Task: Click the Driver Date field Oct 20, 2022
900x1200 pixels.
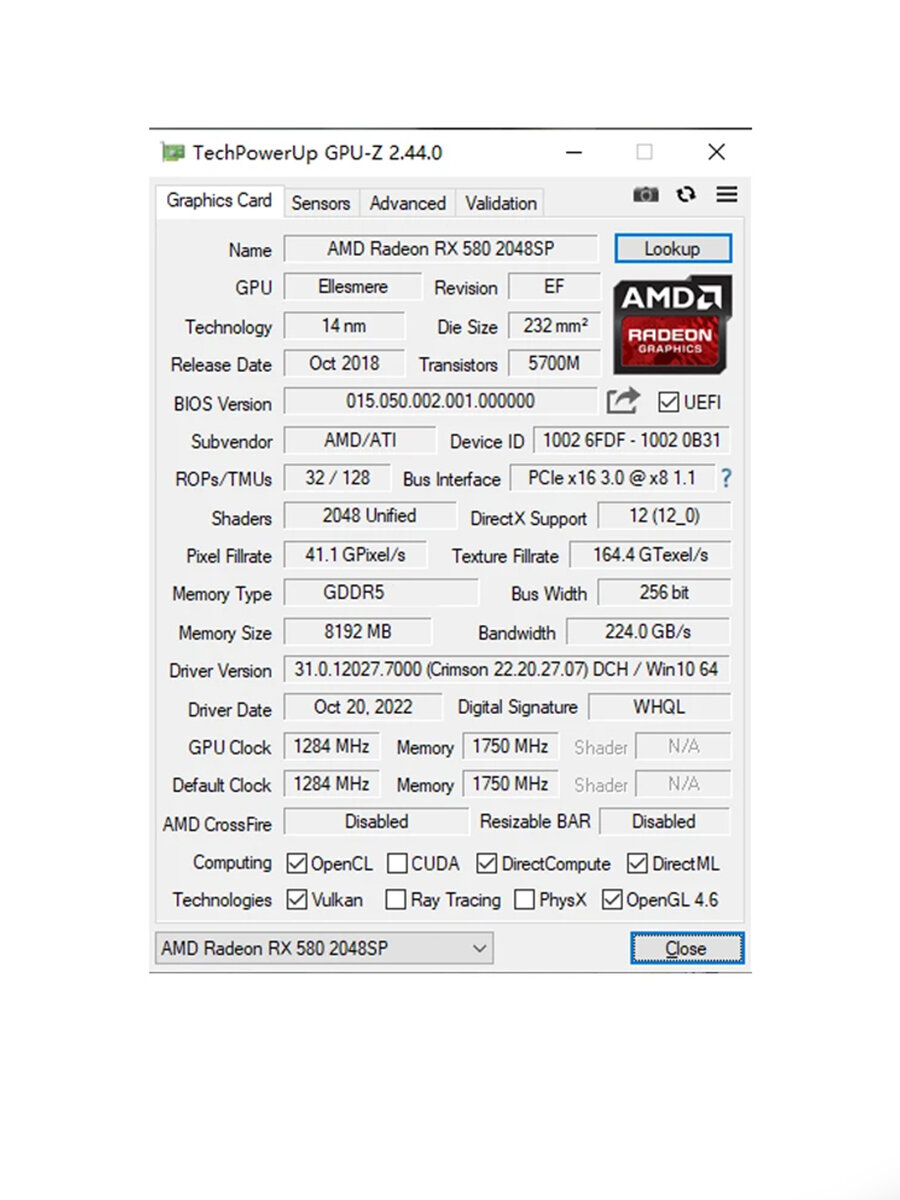Action: 362,708
